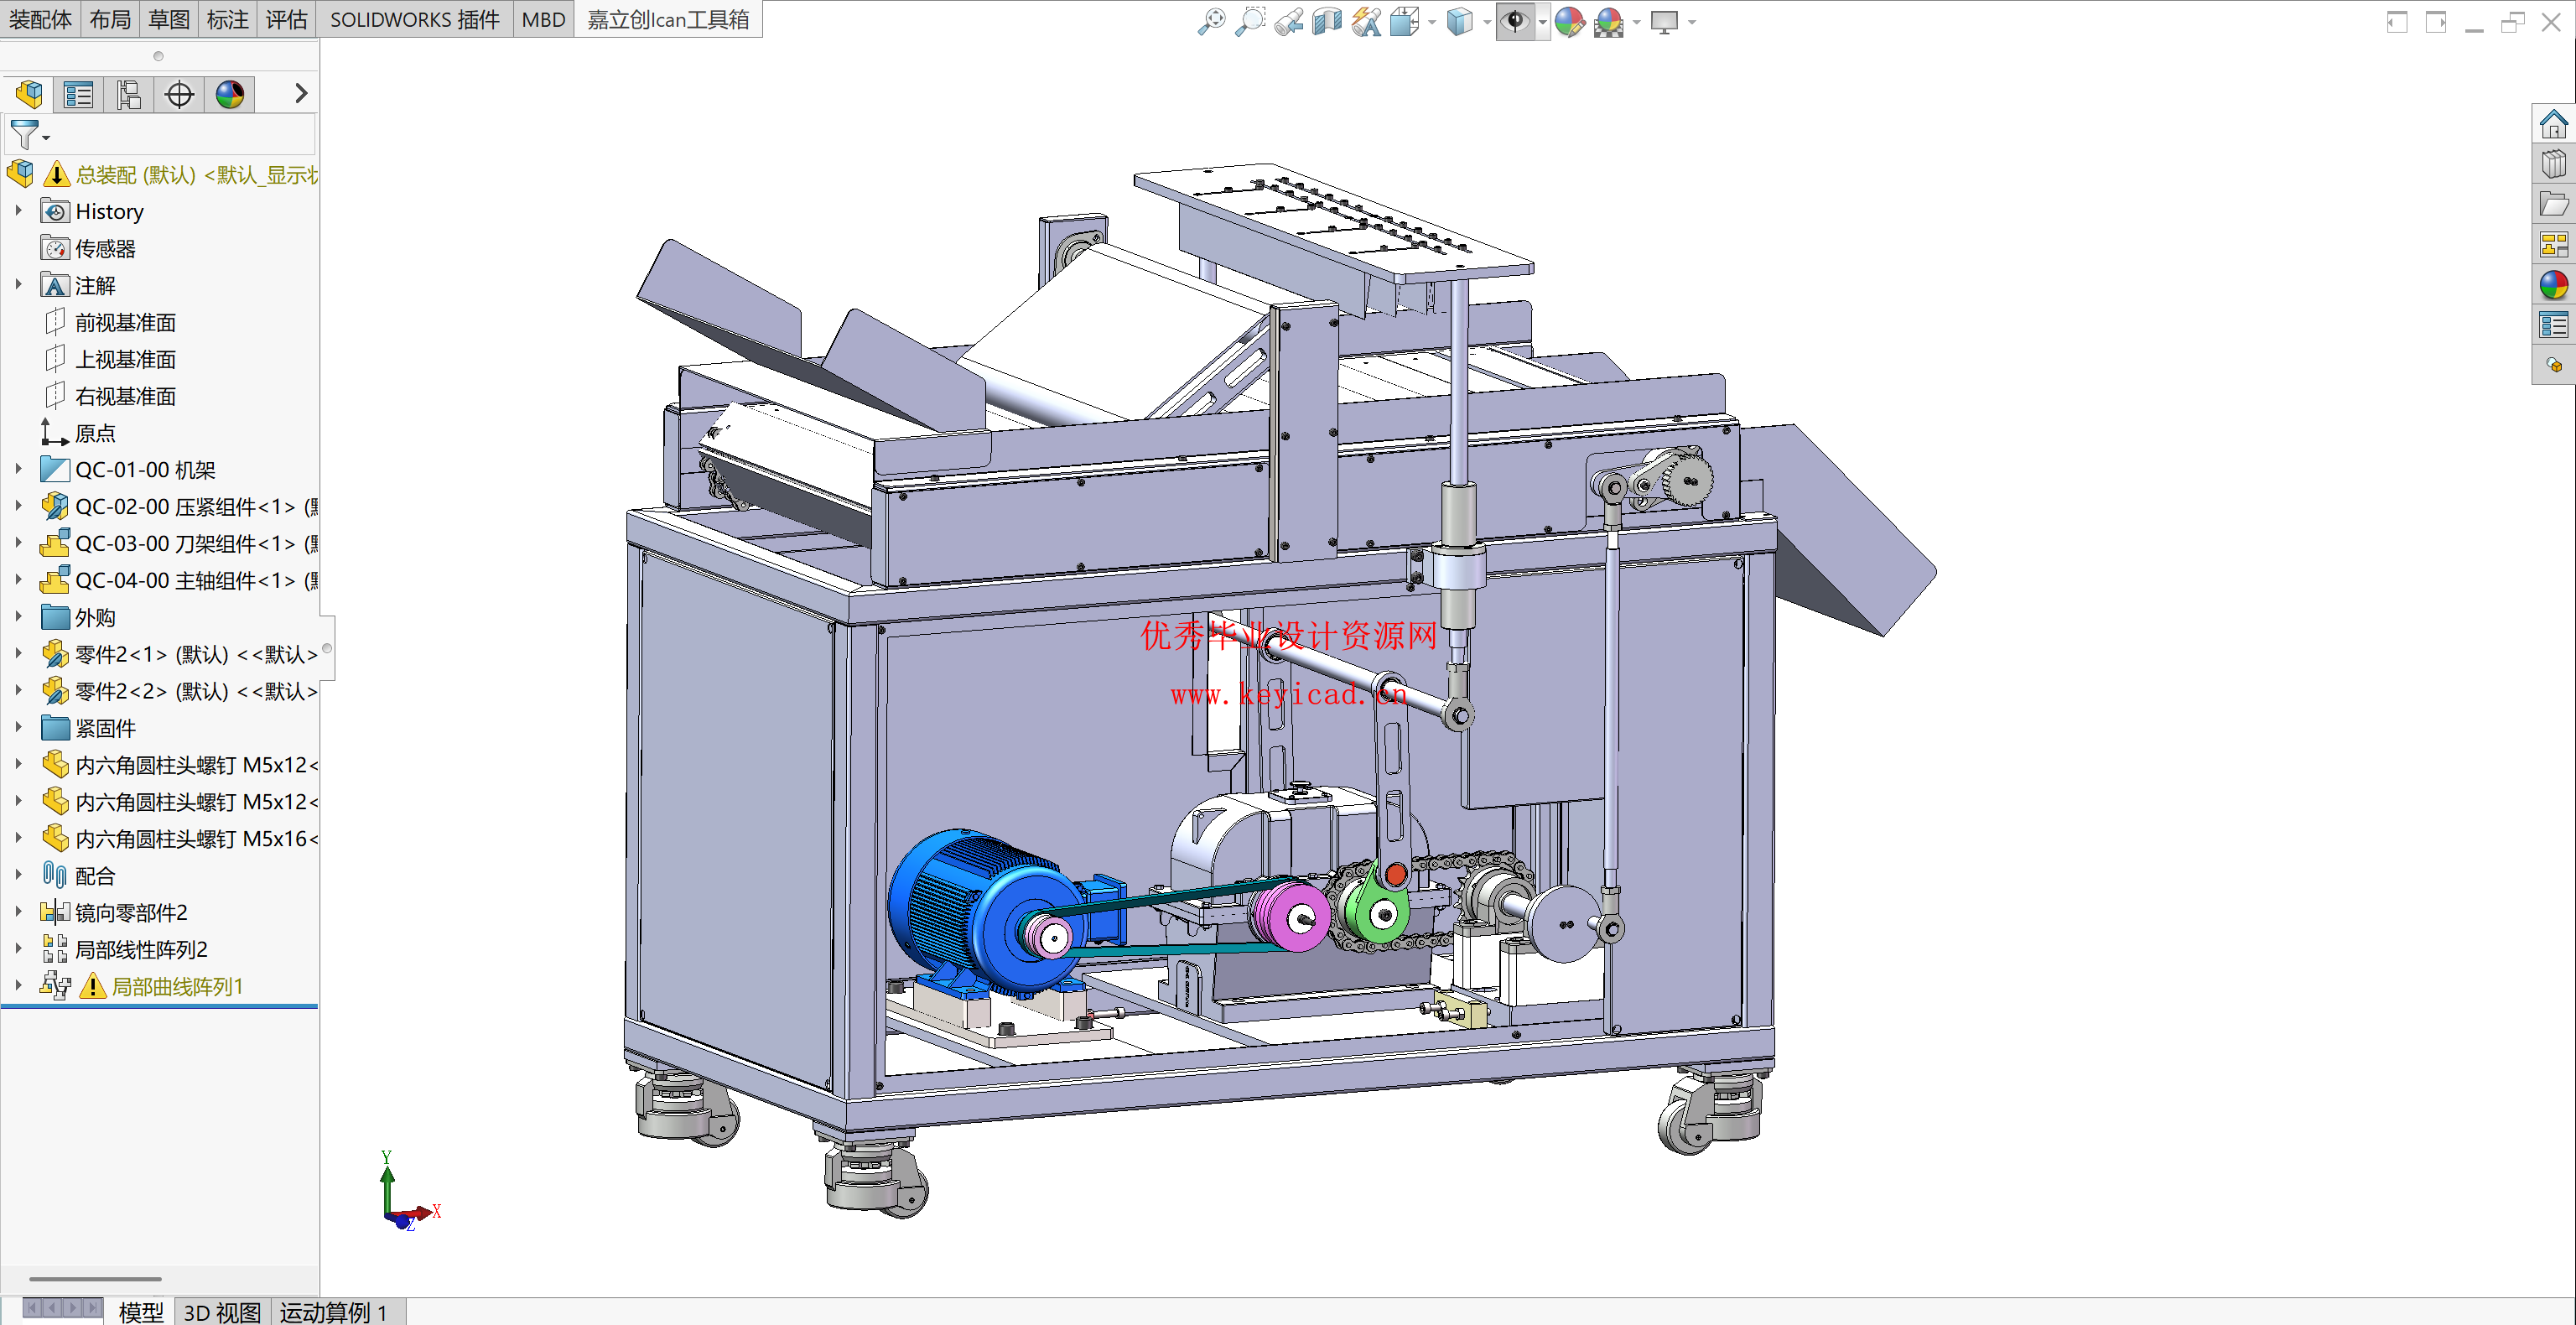The width and height of the screenshot is (2576, 1325).
Task: Open SOLIDWORKS Resources home icon in task pane
Action: (x=2553, y=124)
